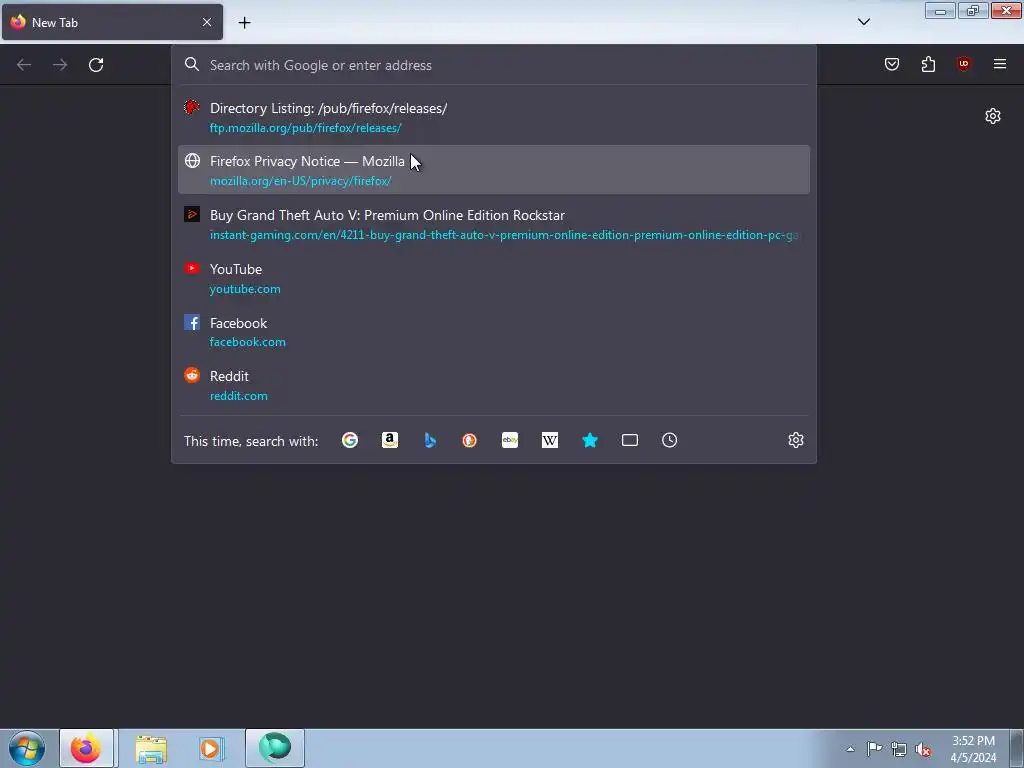Open search settings gear in dropdown
The image size is (1024, 768).
[x=795, y=440]
